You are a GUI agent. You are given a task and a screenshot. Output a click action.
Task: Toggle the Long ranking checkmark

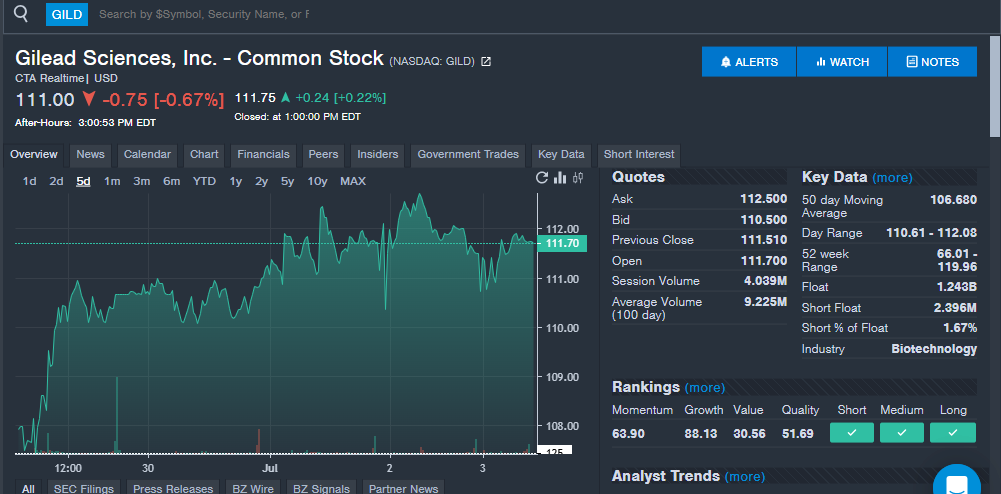point(952,433)
